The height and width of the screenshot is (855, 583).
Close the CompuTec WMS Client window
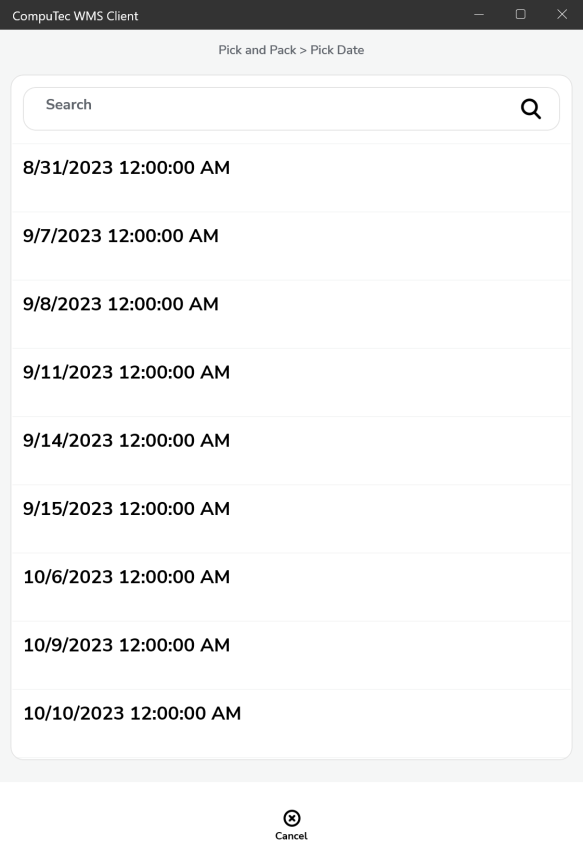[x=562, y=15]
